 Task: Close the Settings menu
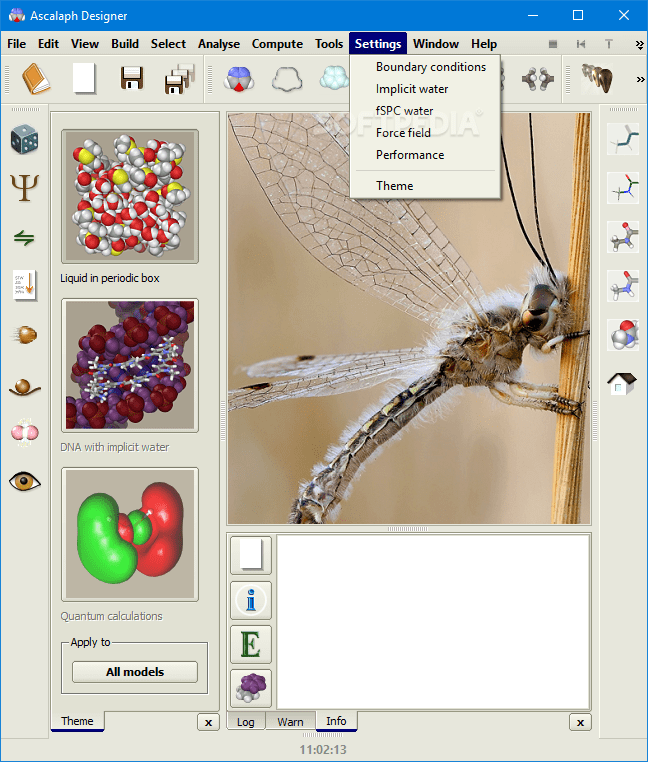(378, 44)
